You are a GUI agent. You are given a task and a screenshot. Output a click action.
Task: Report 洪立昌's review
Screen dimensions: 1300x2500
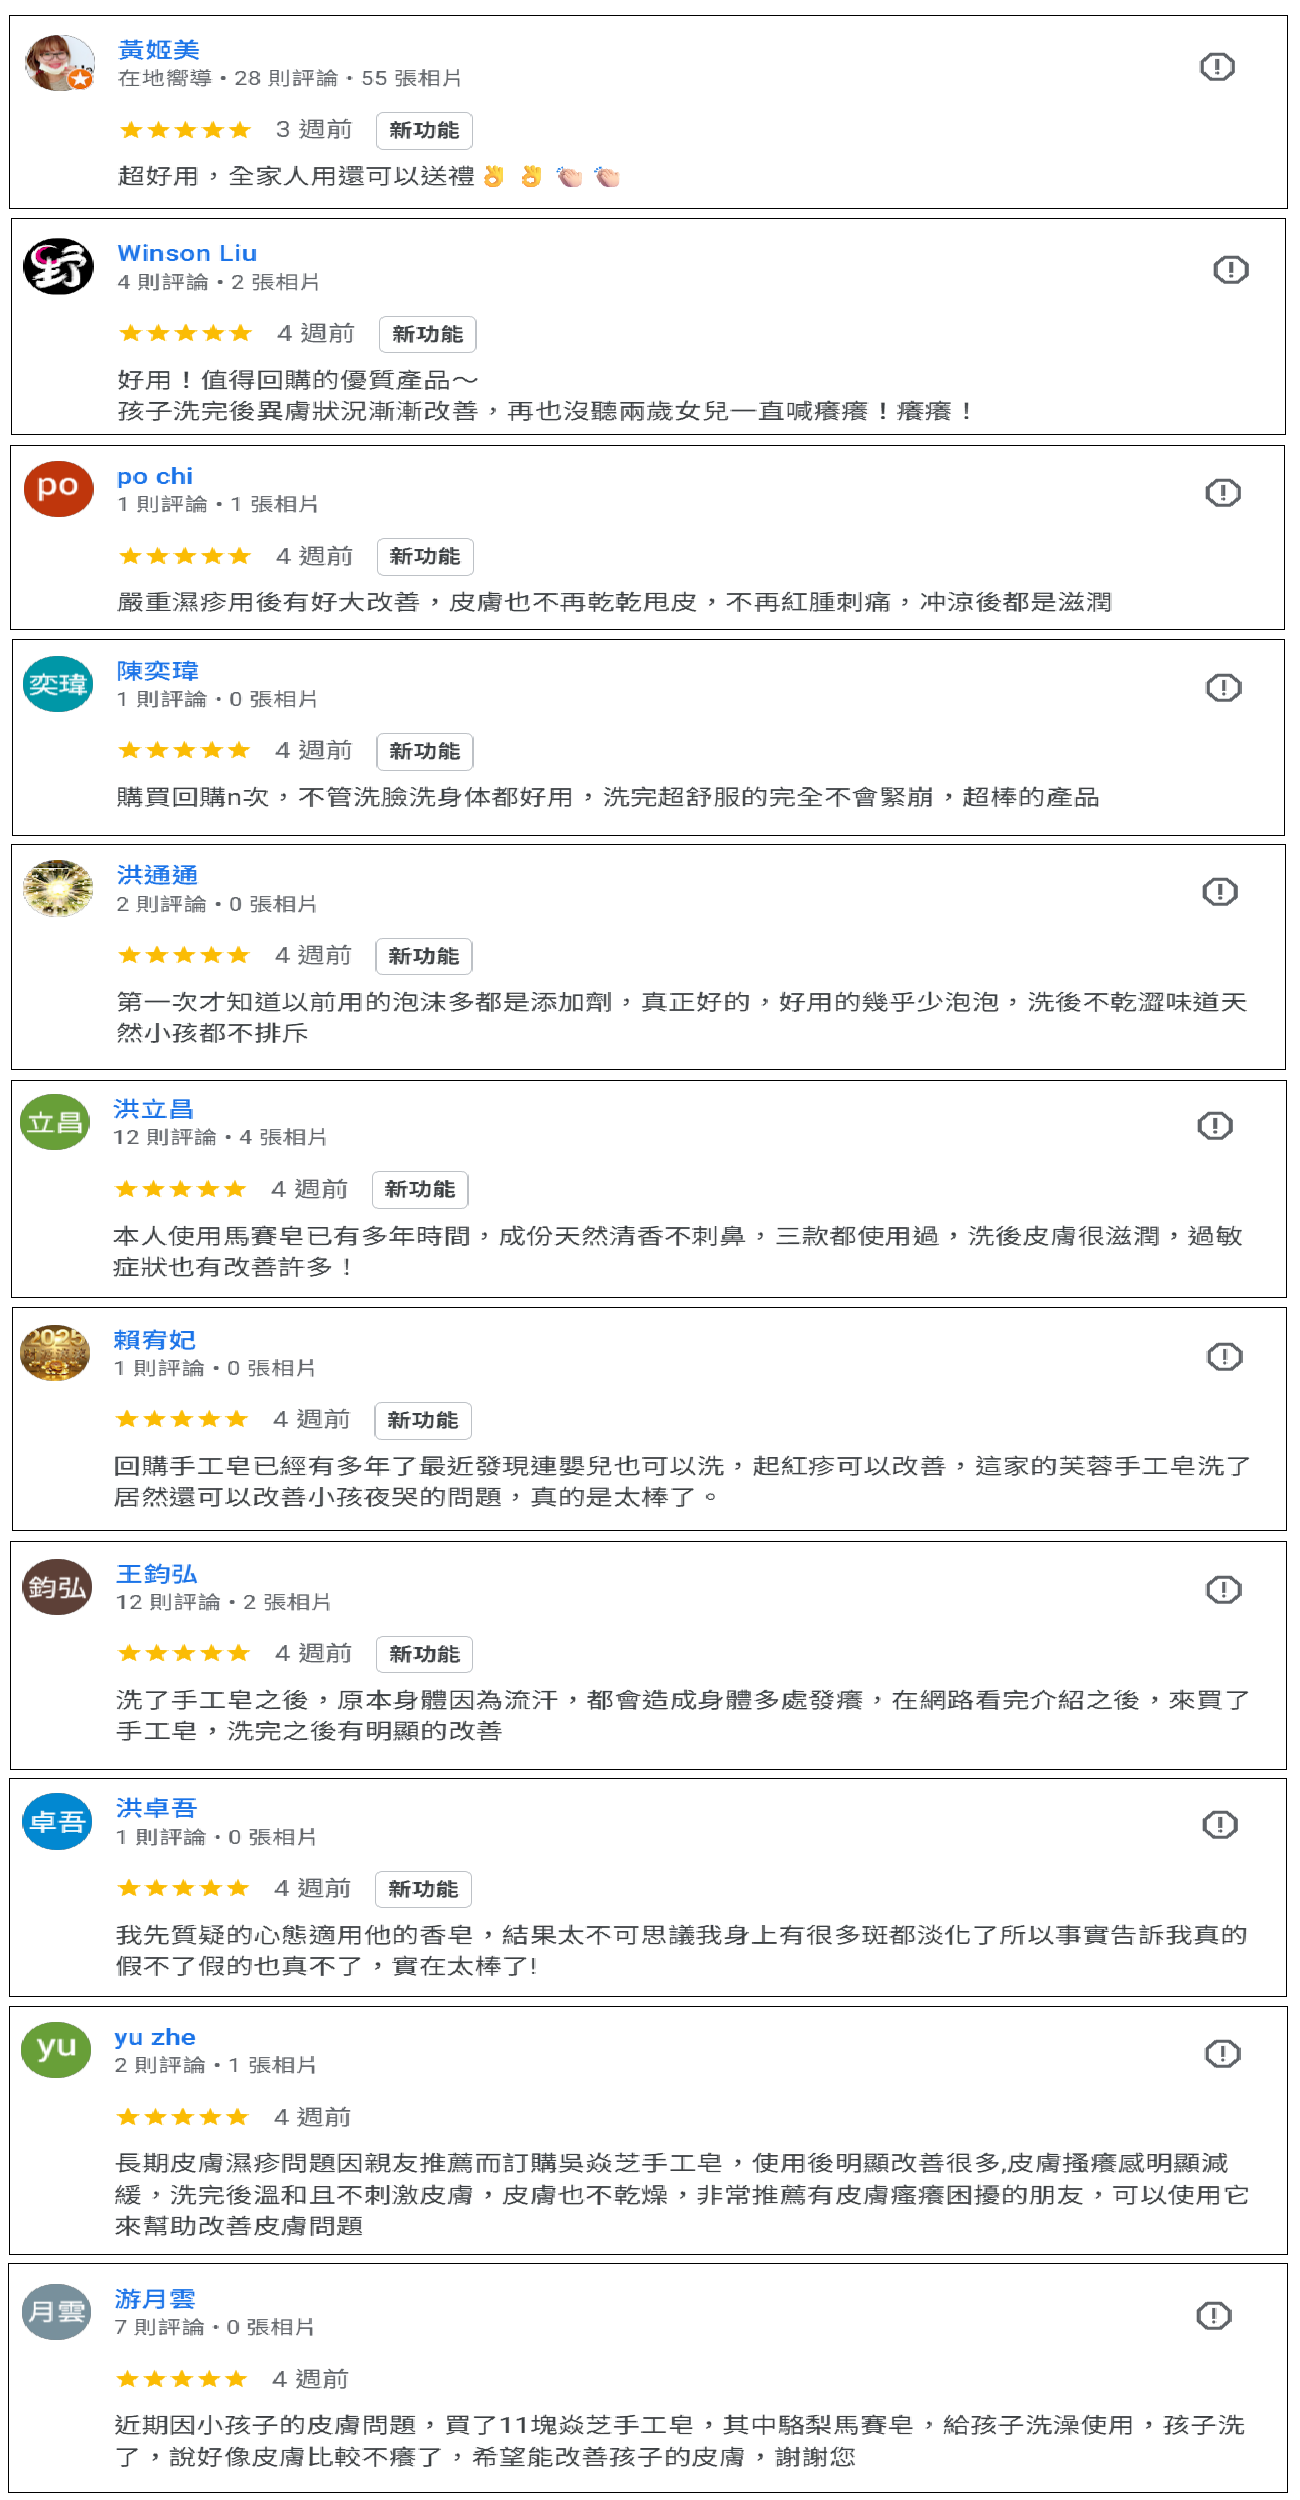(x=1215, y=1126)
